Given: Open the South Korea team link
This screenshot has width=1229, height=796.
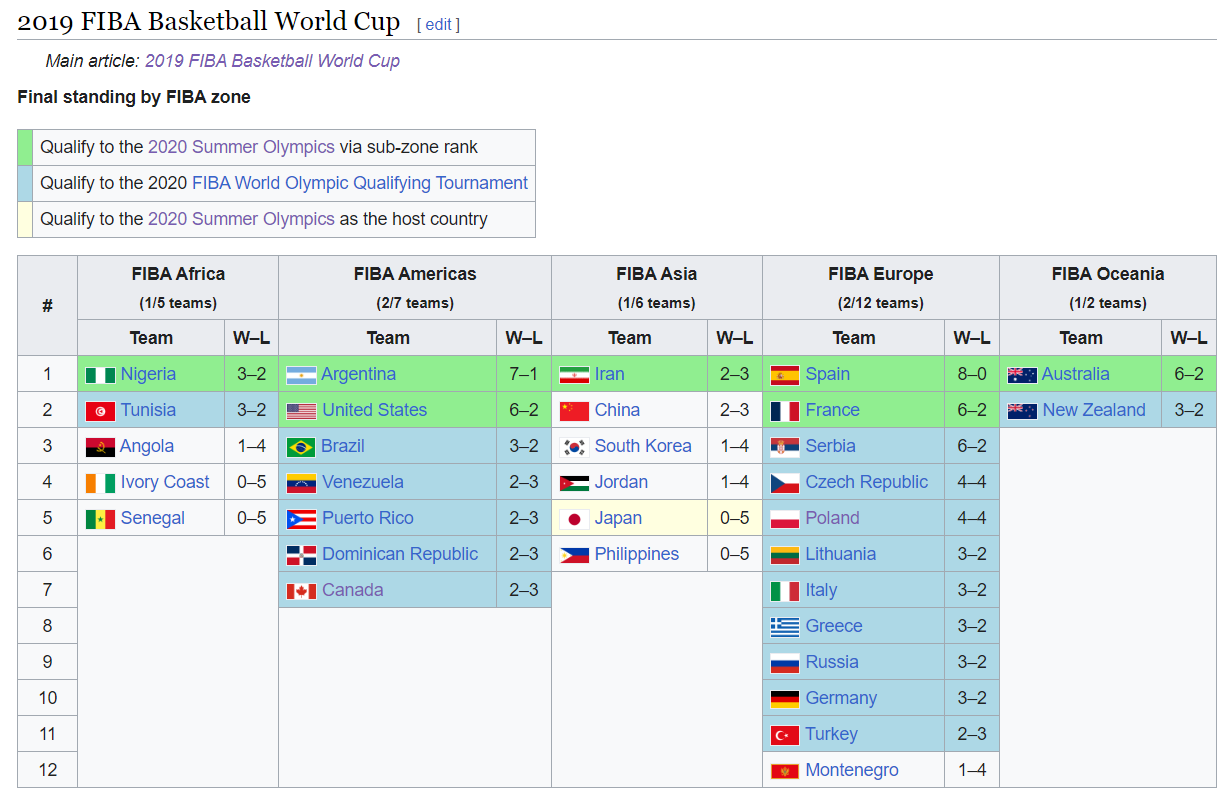Looking at the screenshot, I should click(643, 446).
